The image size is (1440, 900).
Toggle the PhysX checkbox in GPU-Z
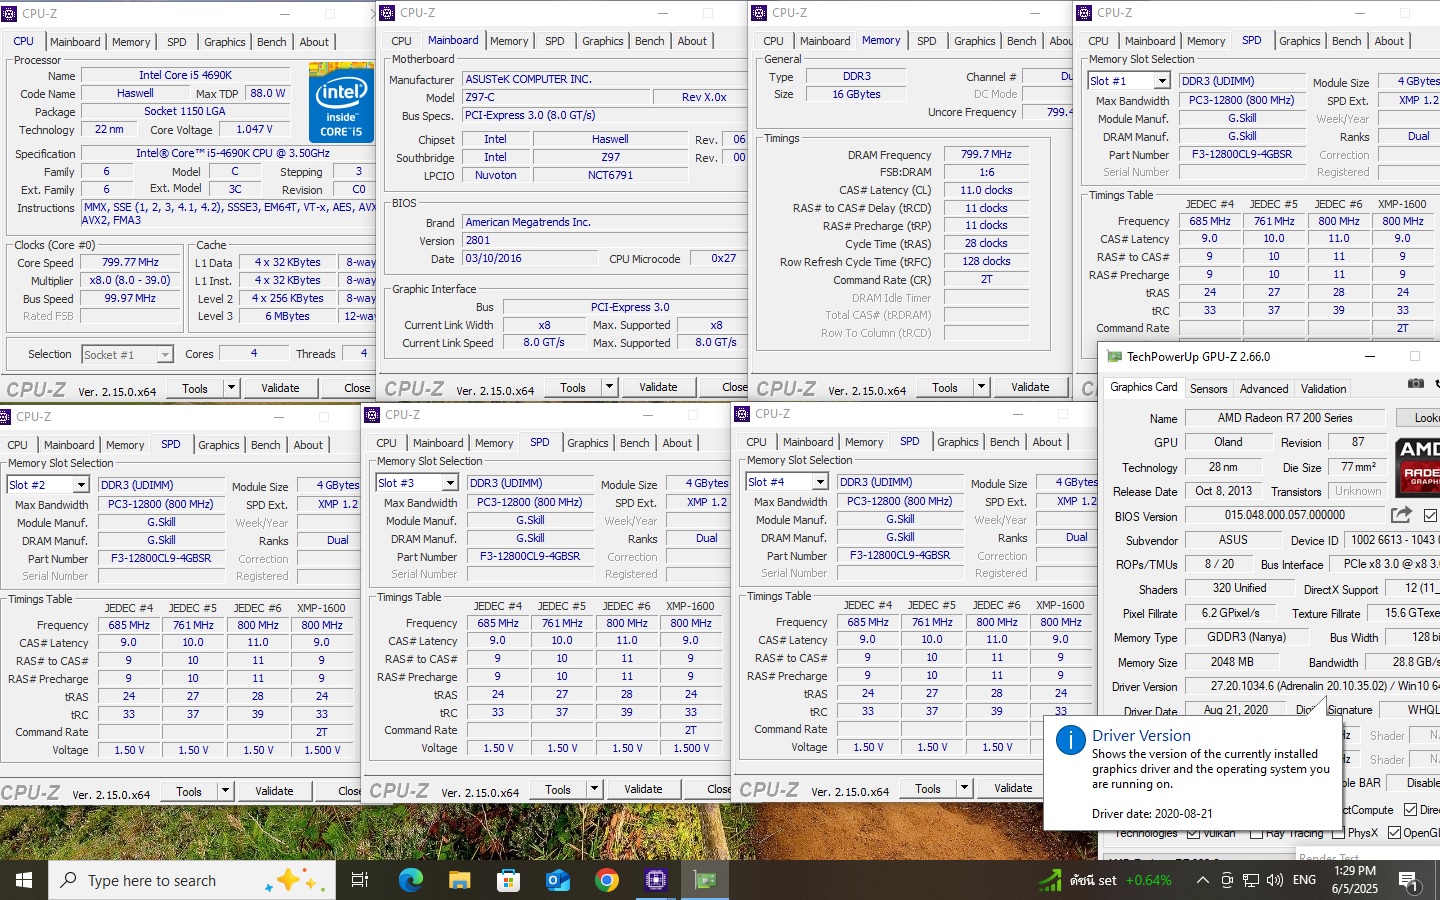(1338, 832)
